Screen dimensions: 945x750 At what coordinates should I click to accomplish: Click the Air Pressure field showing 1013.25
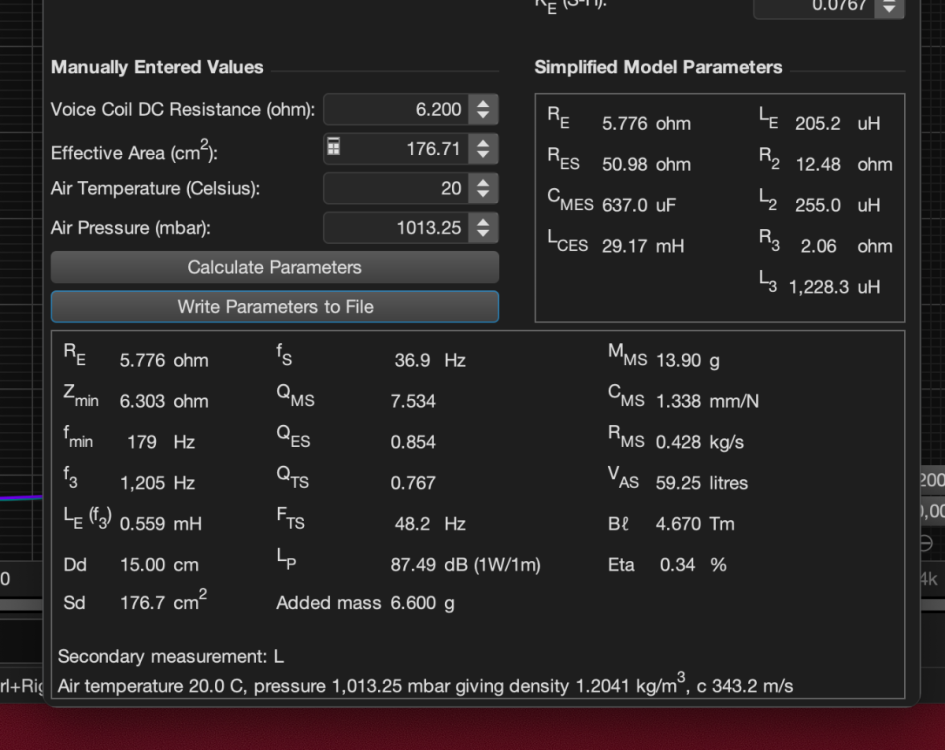coord(397,228)
